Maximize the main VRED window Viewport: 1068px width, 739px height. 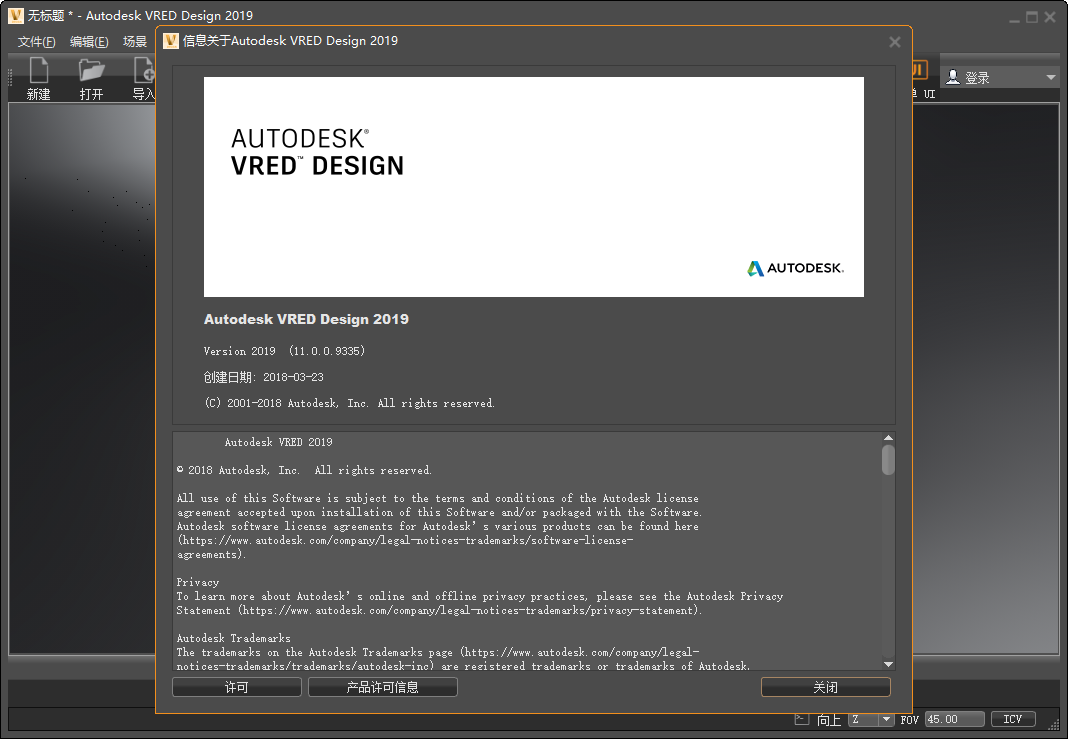pos(1032,17)
